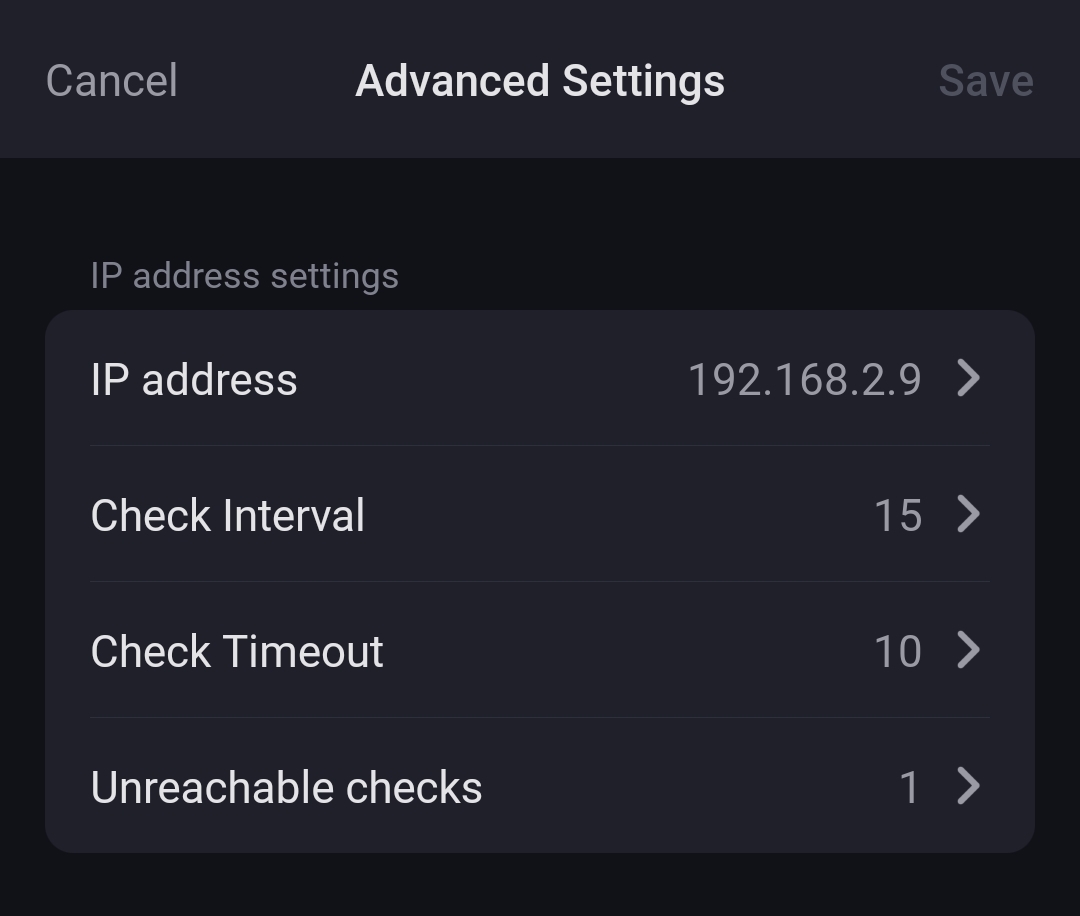Click the "IP address" label text
The height and width of the screenshot is (916, 1080).
194,380
